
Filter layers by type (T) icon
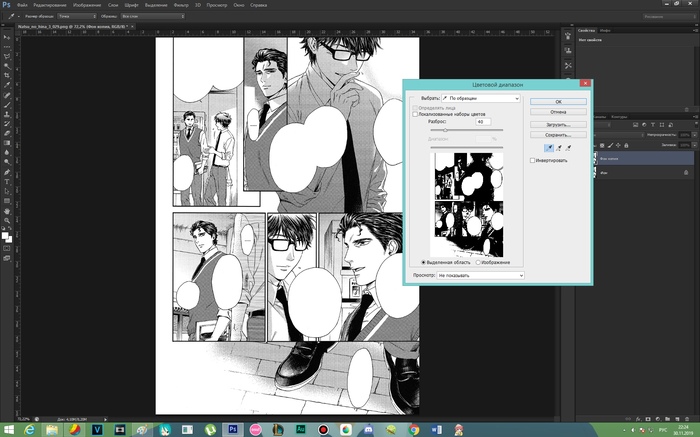pyautogui.click(x=653, y=125)
